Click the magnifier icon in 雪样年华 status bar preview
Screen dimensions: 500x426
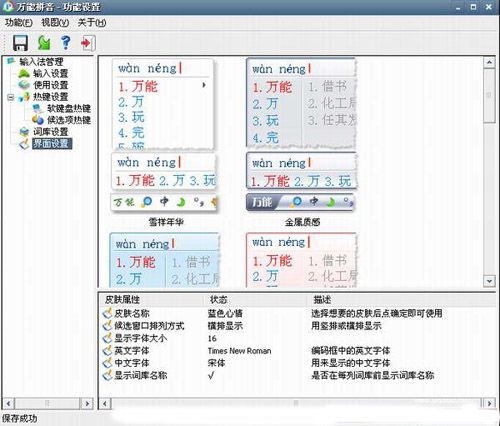click(146, 202)
